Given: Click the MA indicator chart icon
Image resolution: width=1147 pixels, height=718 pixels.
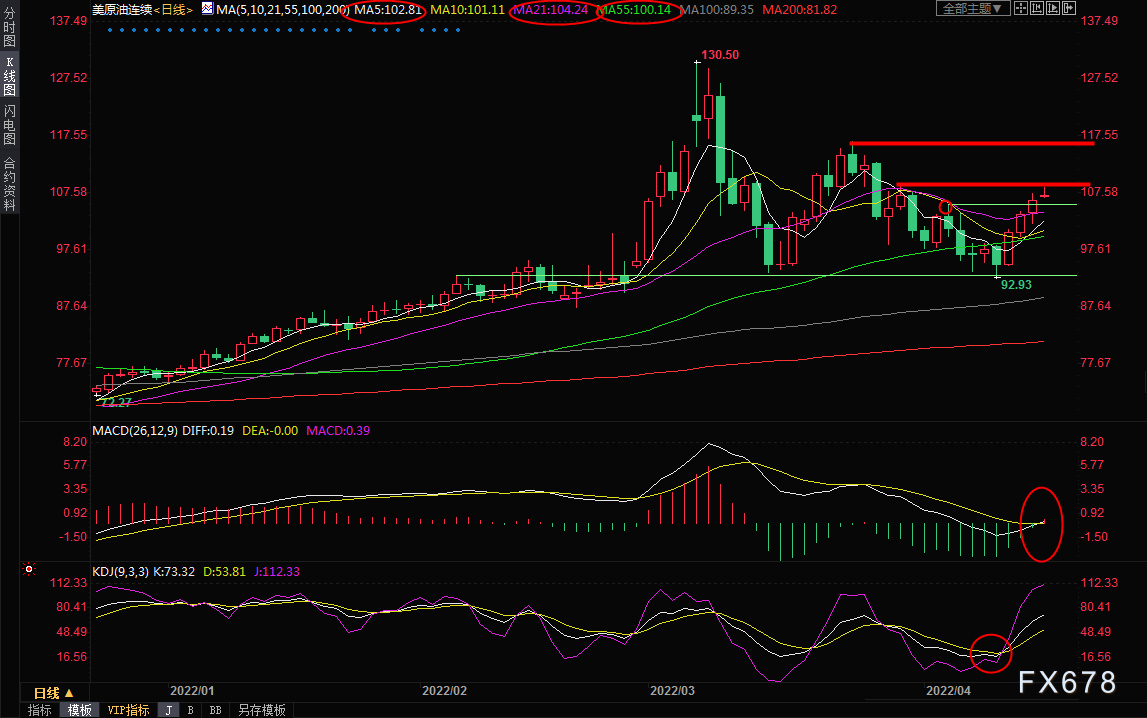Looking at the screenshot, I should point(207,9).
